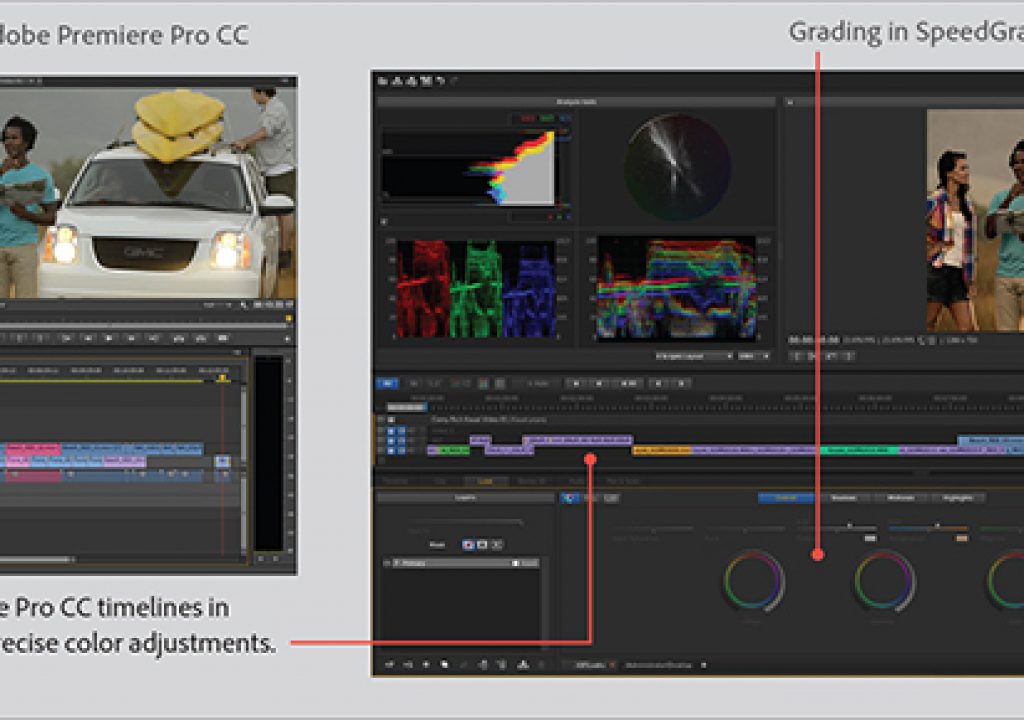The height and width of the screenshot is (720, 1024).
Task: Toggle the Primary layer's eye visibility
Action: [387, 563]
